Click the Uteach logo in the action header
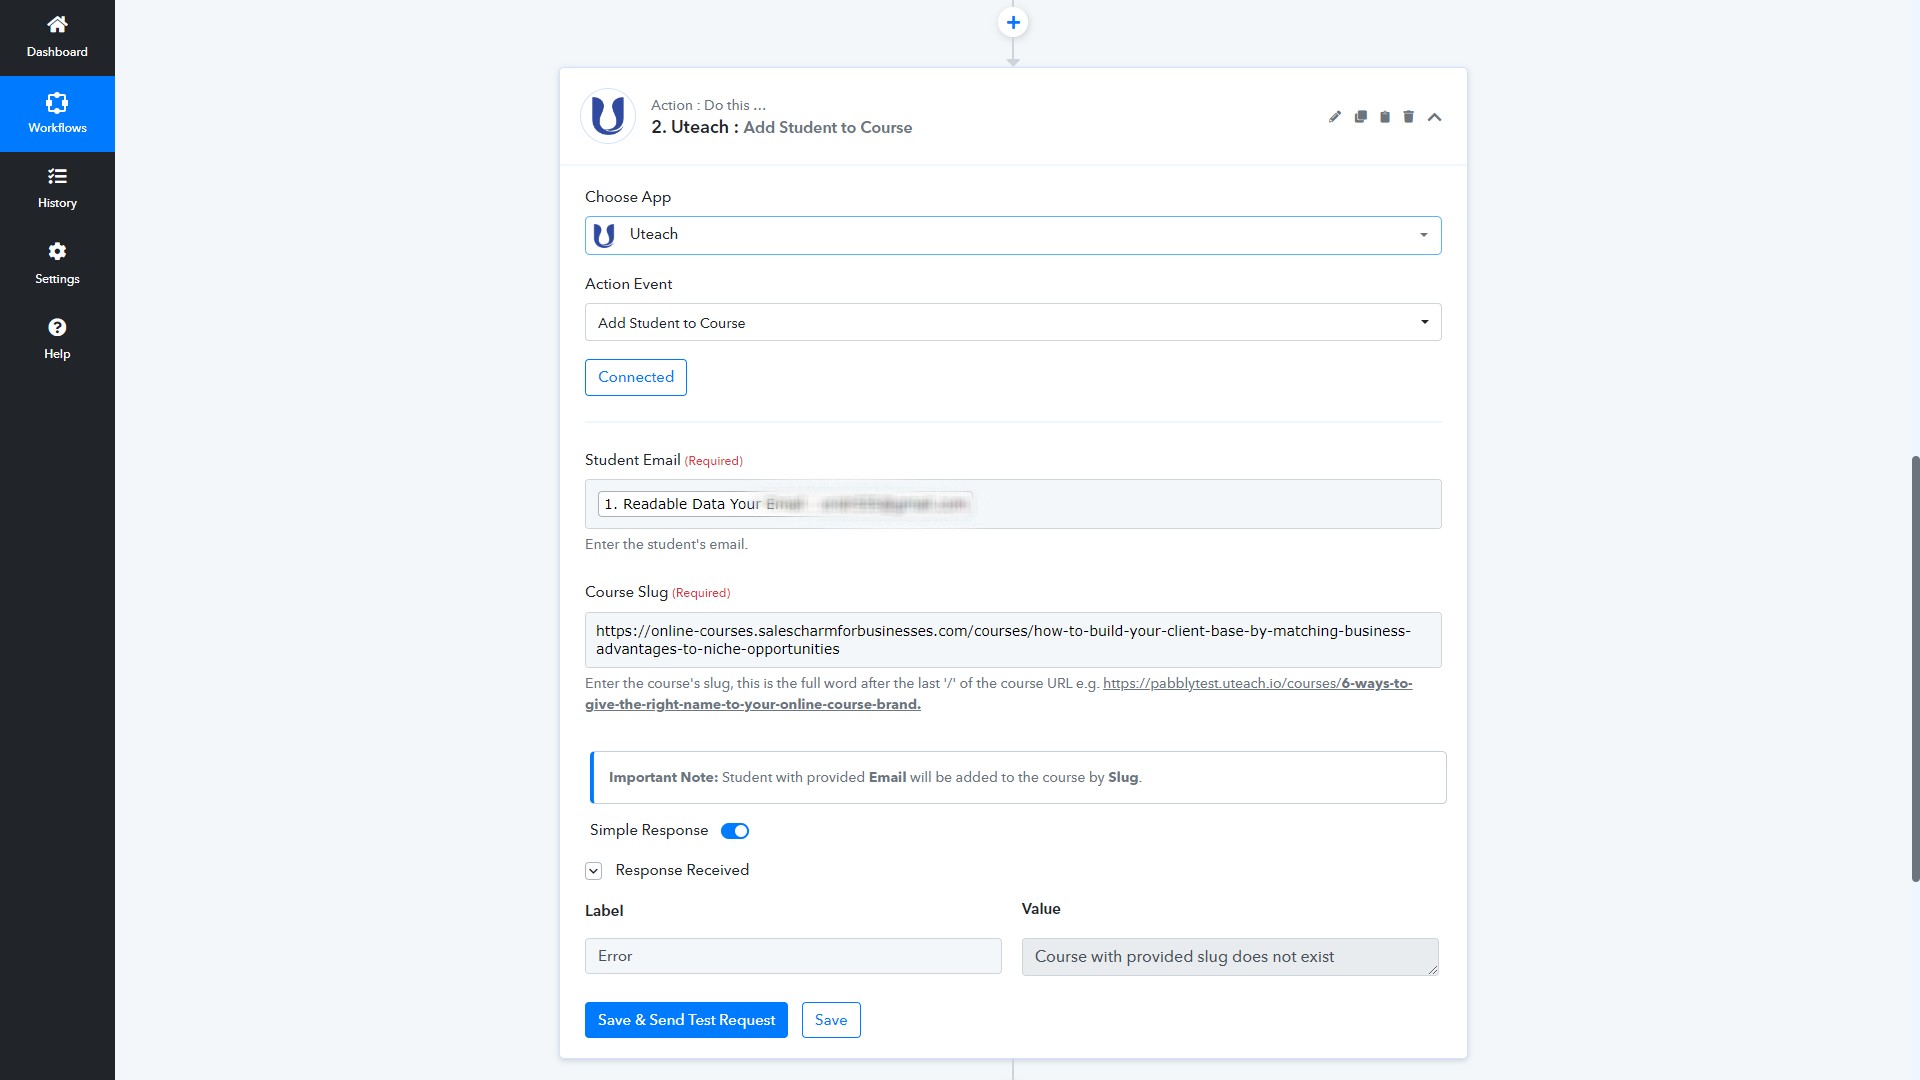 pos(608,116)
